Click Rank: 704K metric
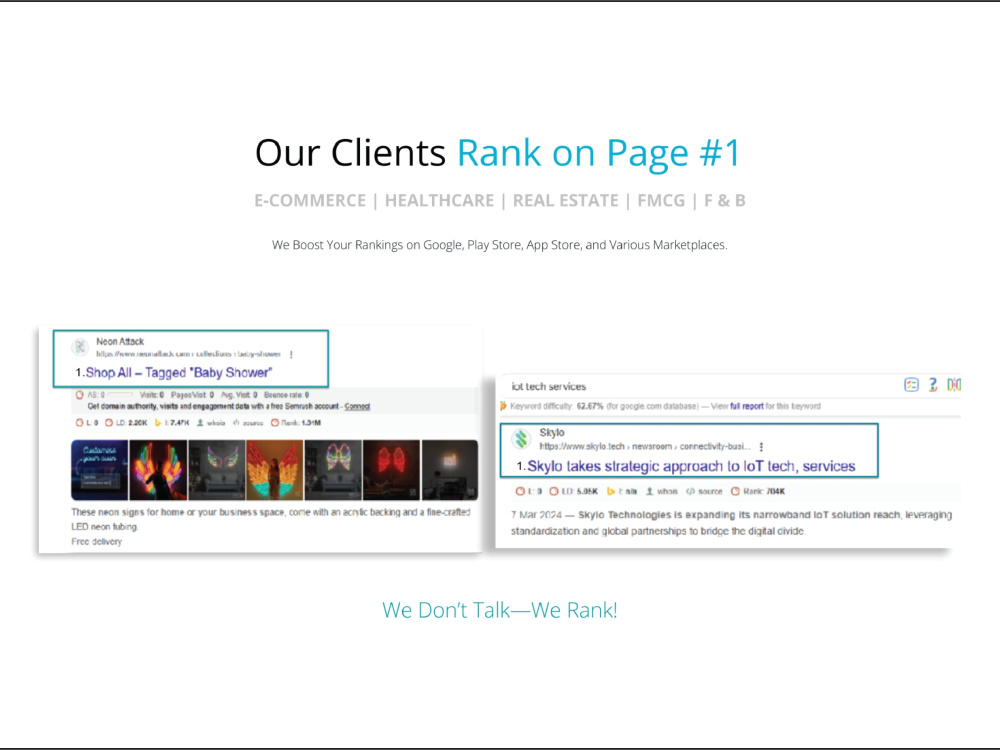1000x750 pixels. click(x=758, y=491)
